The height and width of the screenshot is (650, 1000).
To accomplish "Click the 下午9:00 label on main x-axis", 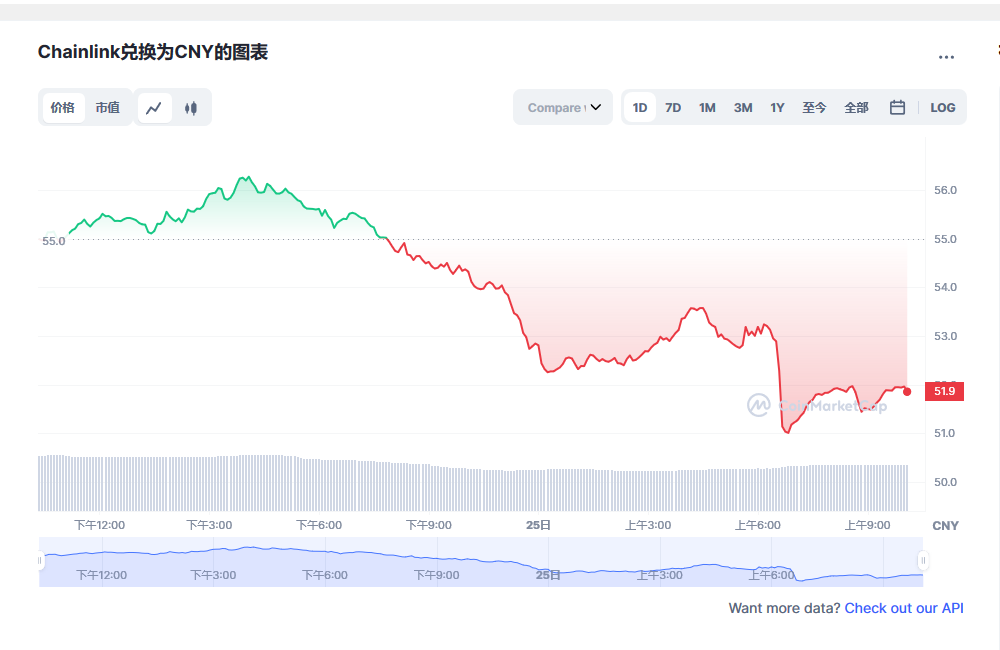I will pos(429,525).
